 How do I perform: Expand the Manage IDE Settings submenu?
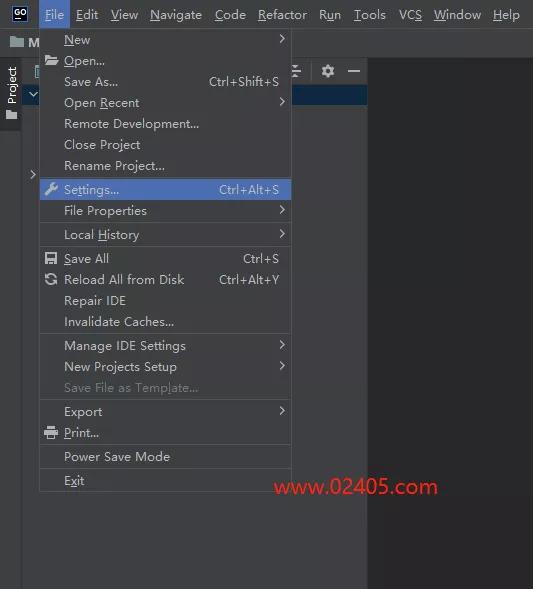165,346
